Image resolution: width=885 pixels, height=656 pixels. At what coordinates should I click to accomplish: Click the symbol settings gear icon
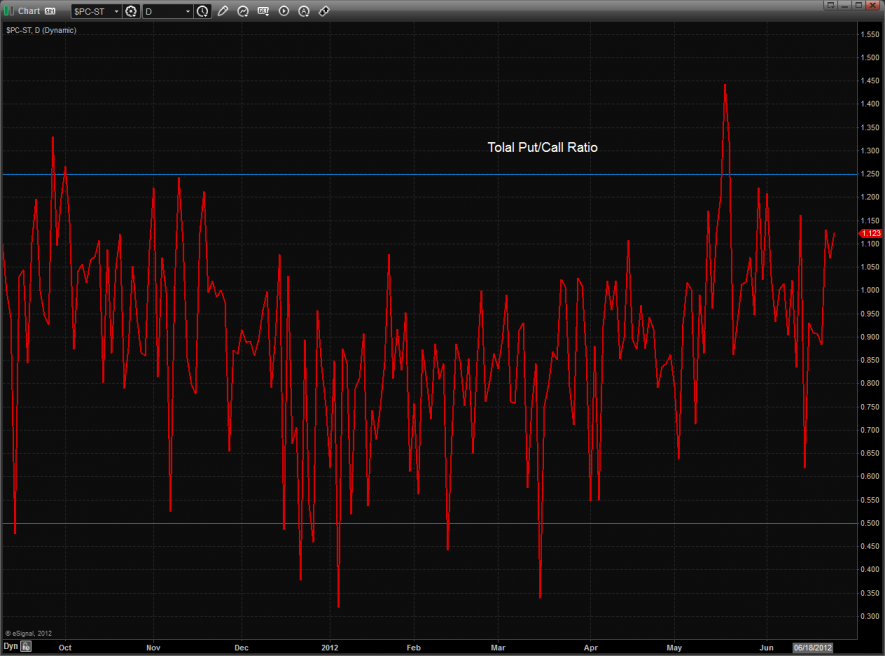(131, 11)
